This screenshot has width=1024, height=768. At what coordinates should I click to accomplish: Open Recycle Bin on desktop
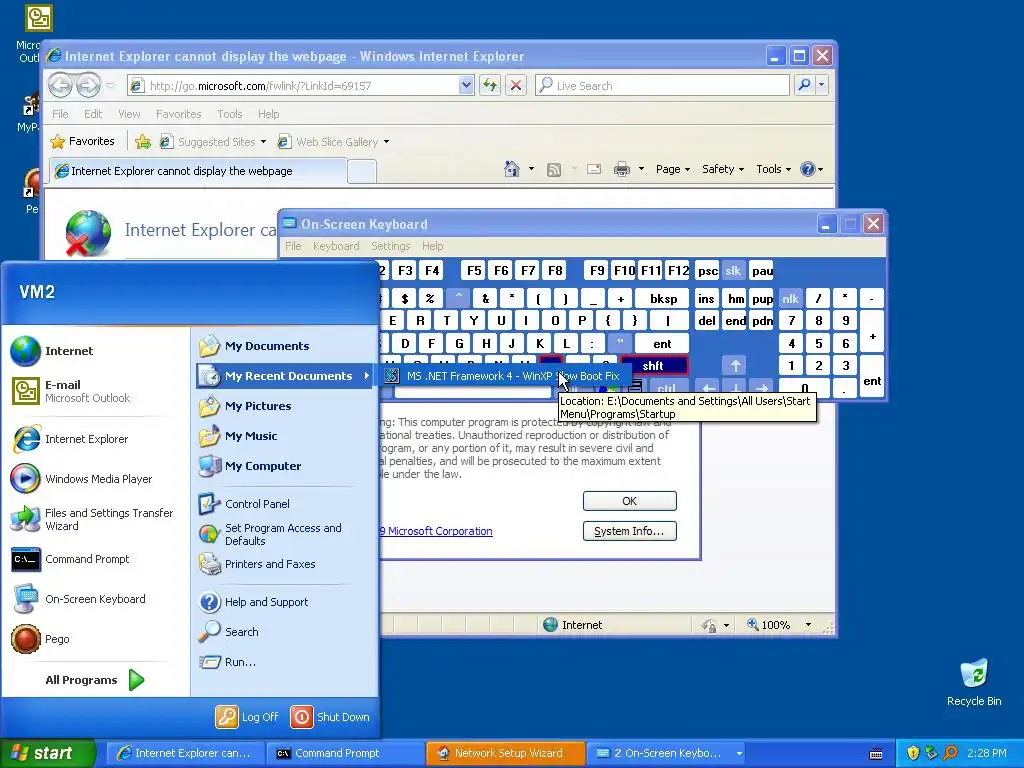pos(974,682)
